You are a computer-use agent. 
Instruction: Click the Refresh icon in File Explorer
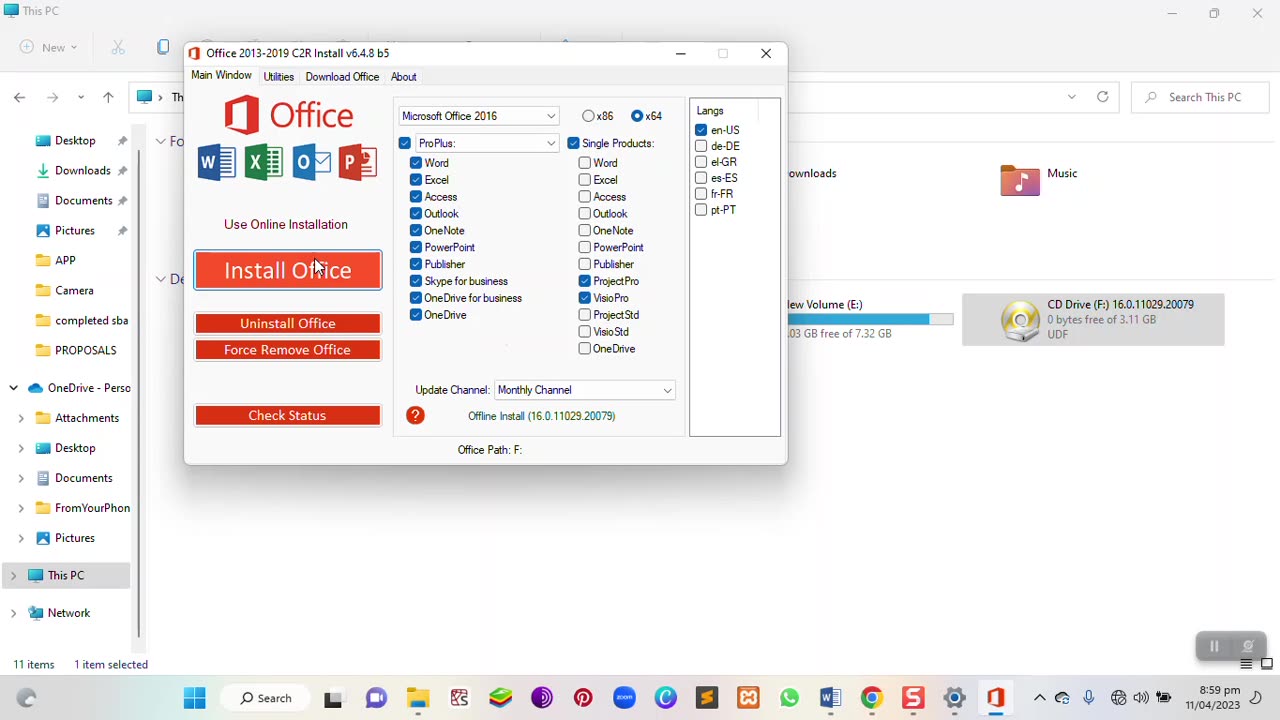(x=1102, y=97)
